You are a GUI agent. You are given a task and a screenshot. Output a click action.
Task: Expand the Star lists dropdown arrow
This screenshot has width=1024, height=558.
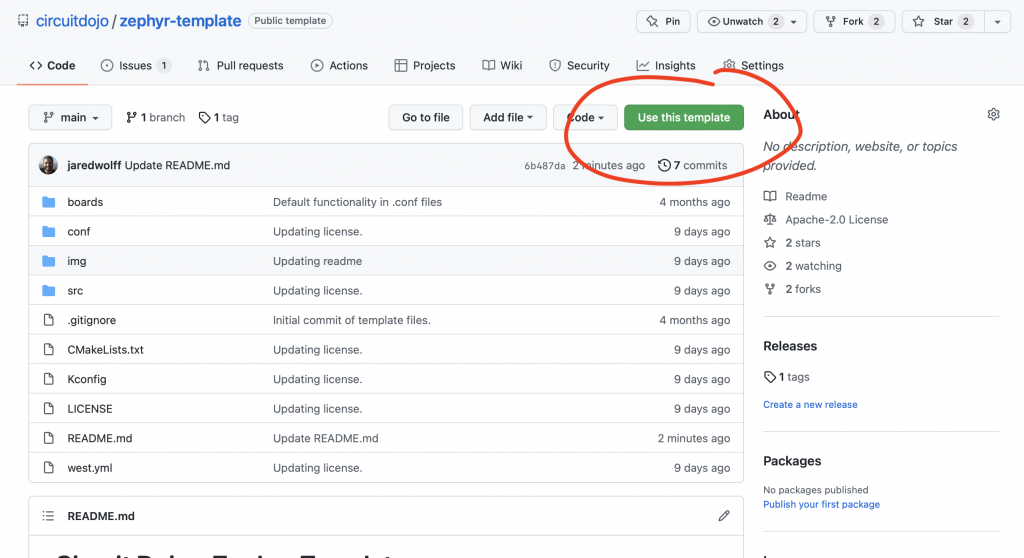[x=997, y=22]
